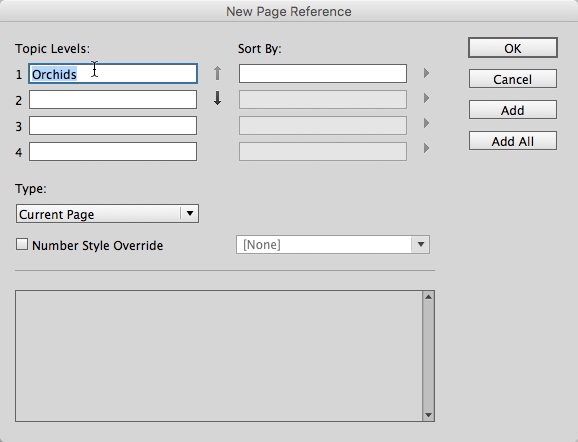Viewport: 578px width, 442px height.
Task: Click the first Sort By input field
Action: pyautogui.click(x=323, y=73)
